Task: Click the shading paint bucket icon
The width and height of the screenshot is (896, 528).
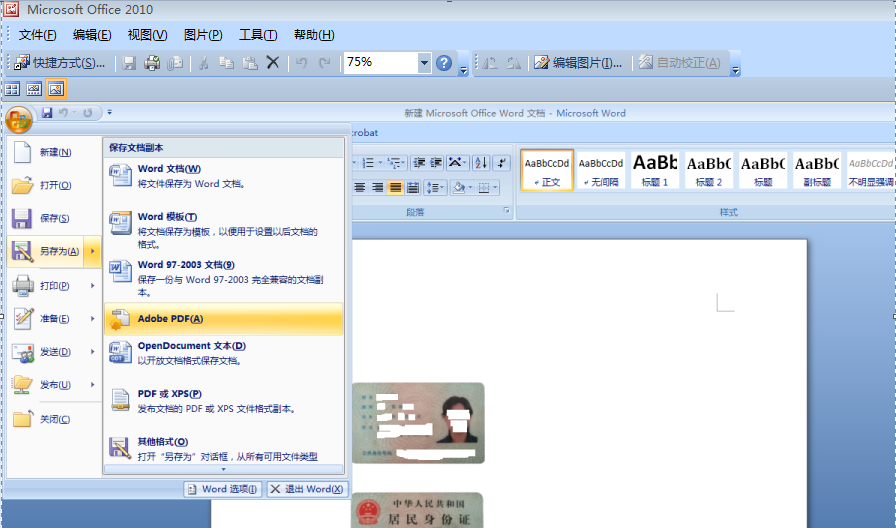Action: (x=458, y=187)
